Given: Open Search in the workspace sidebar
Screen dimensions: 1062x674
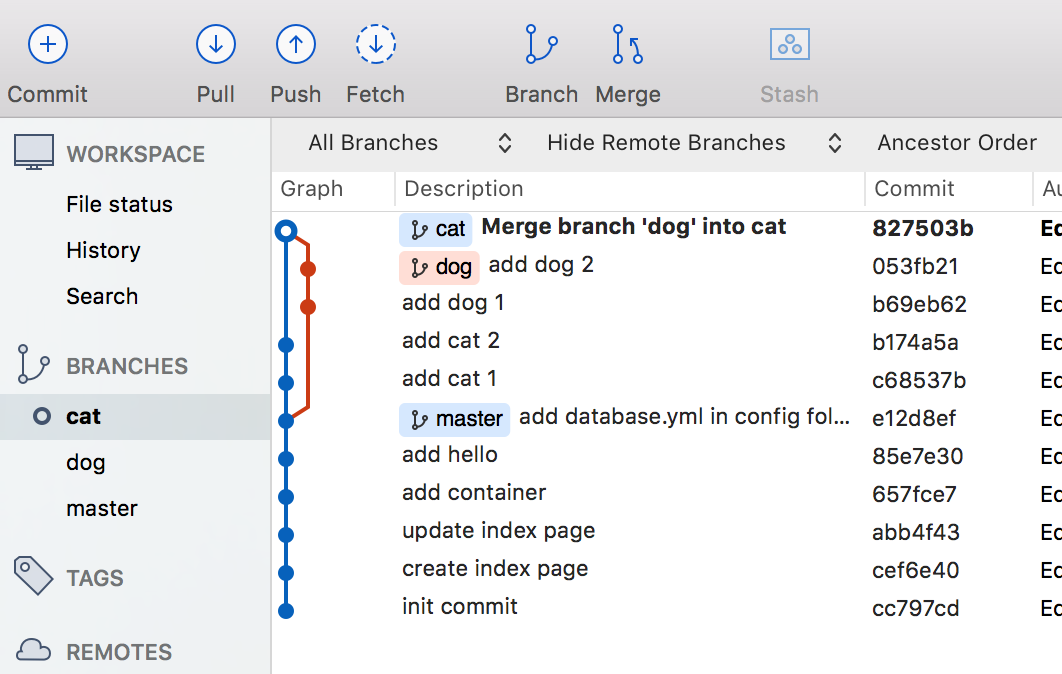Looking at the screenshot, I should [x=102, y=296].
